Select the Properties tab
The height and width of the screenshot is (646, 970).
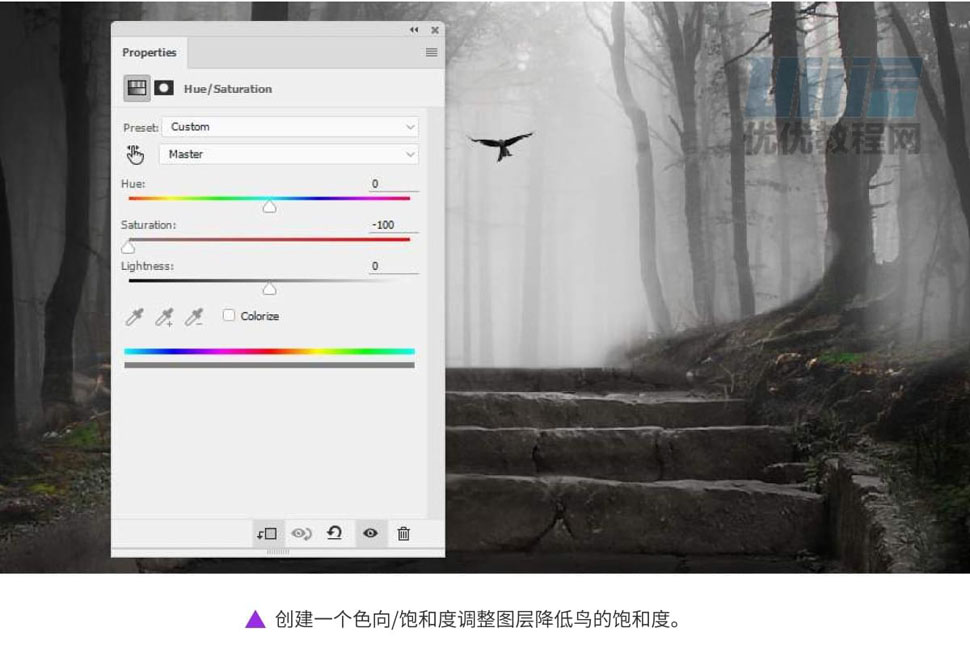pyautogui.click(x=149, y=53)
